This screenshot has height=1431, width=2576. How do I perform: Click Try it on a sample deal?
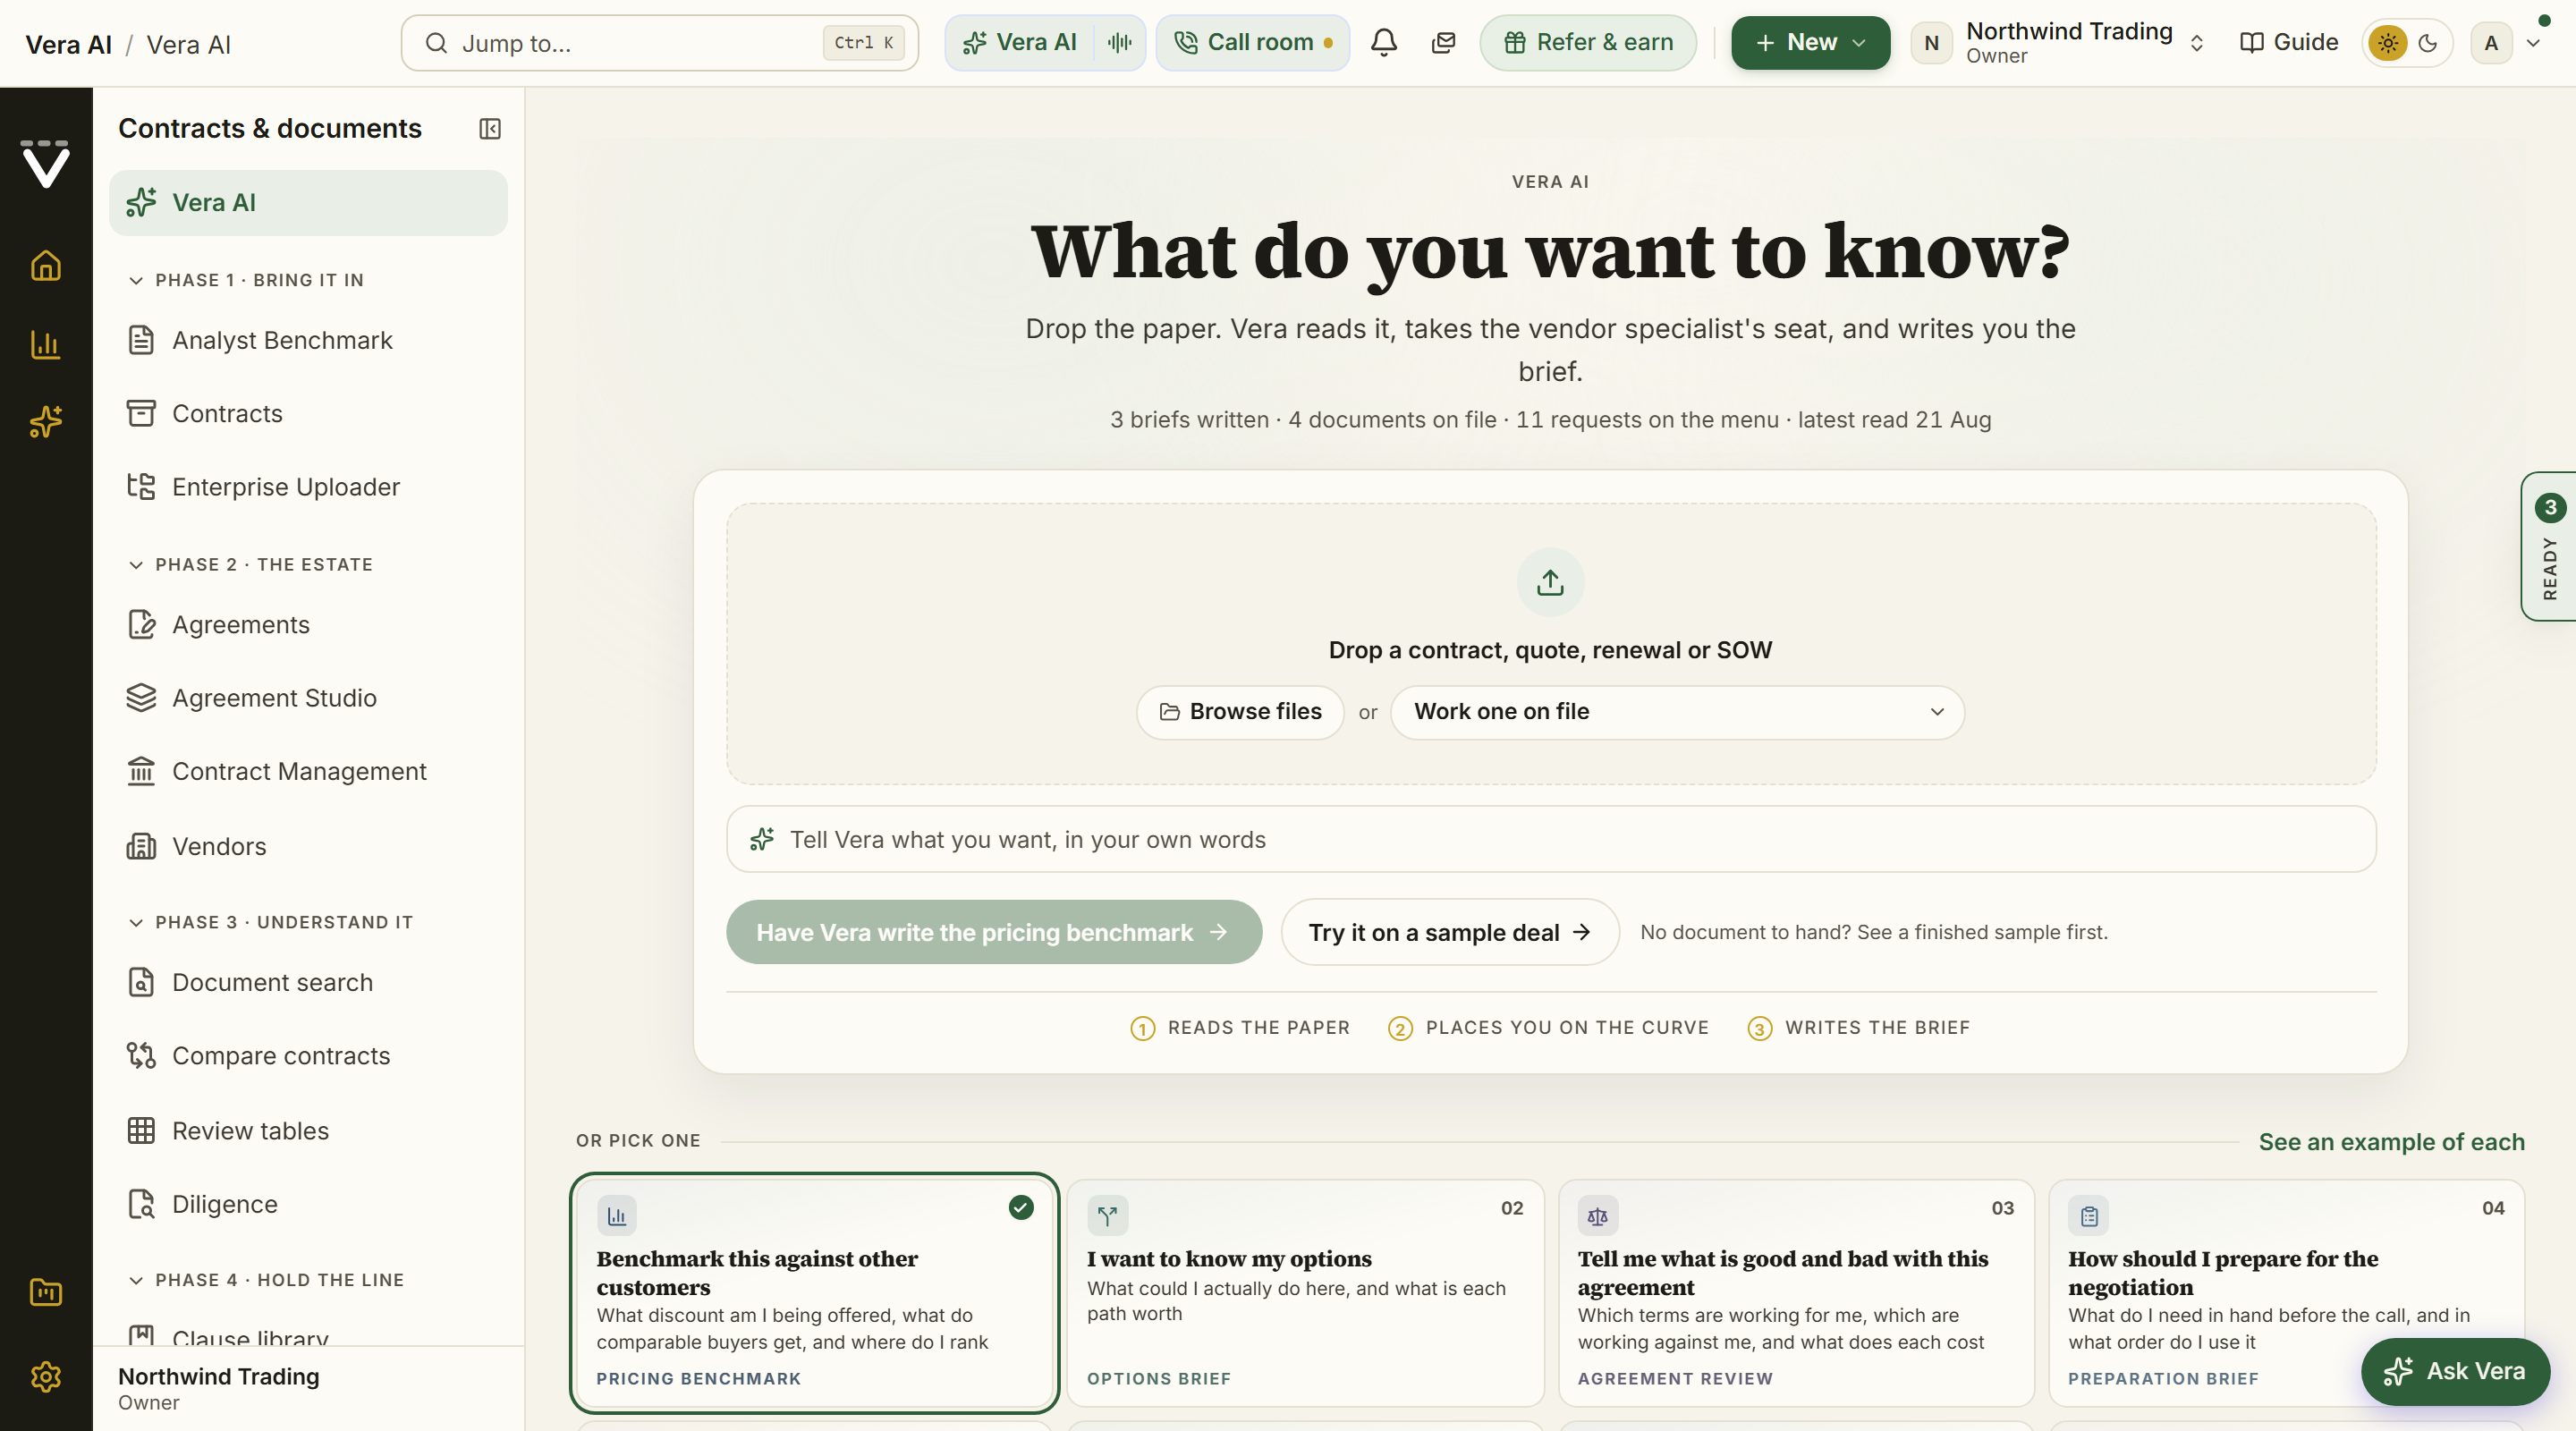point(1450,932)
